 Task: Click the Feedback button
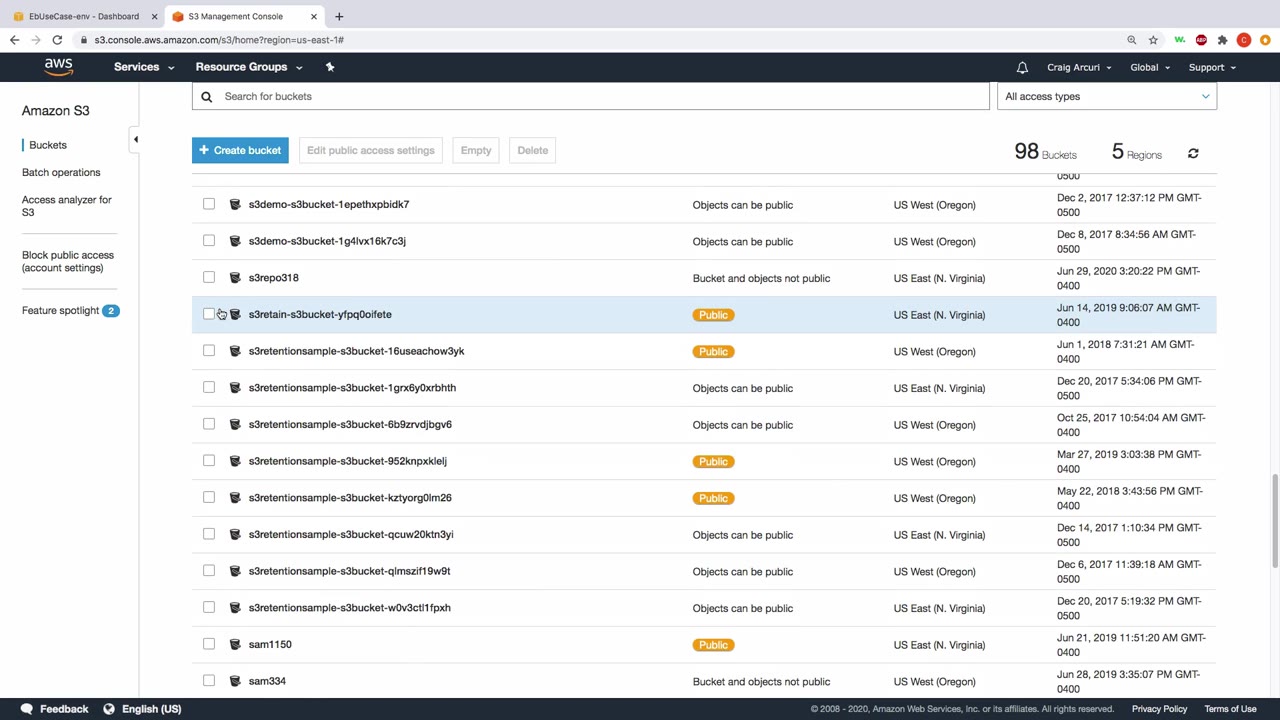[55, 709]
